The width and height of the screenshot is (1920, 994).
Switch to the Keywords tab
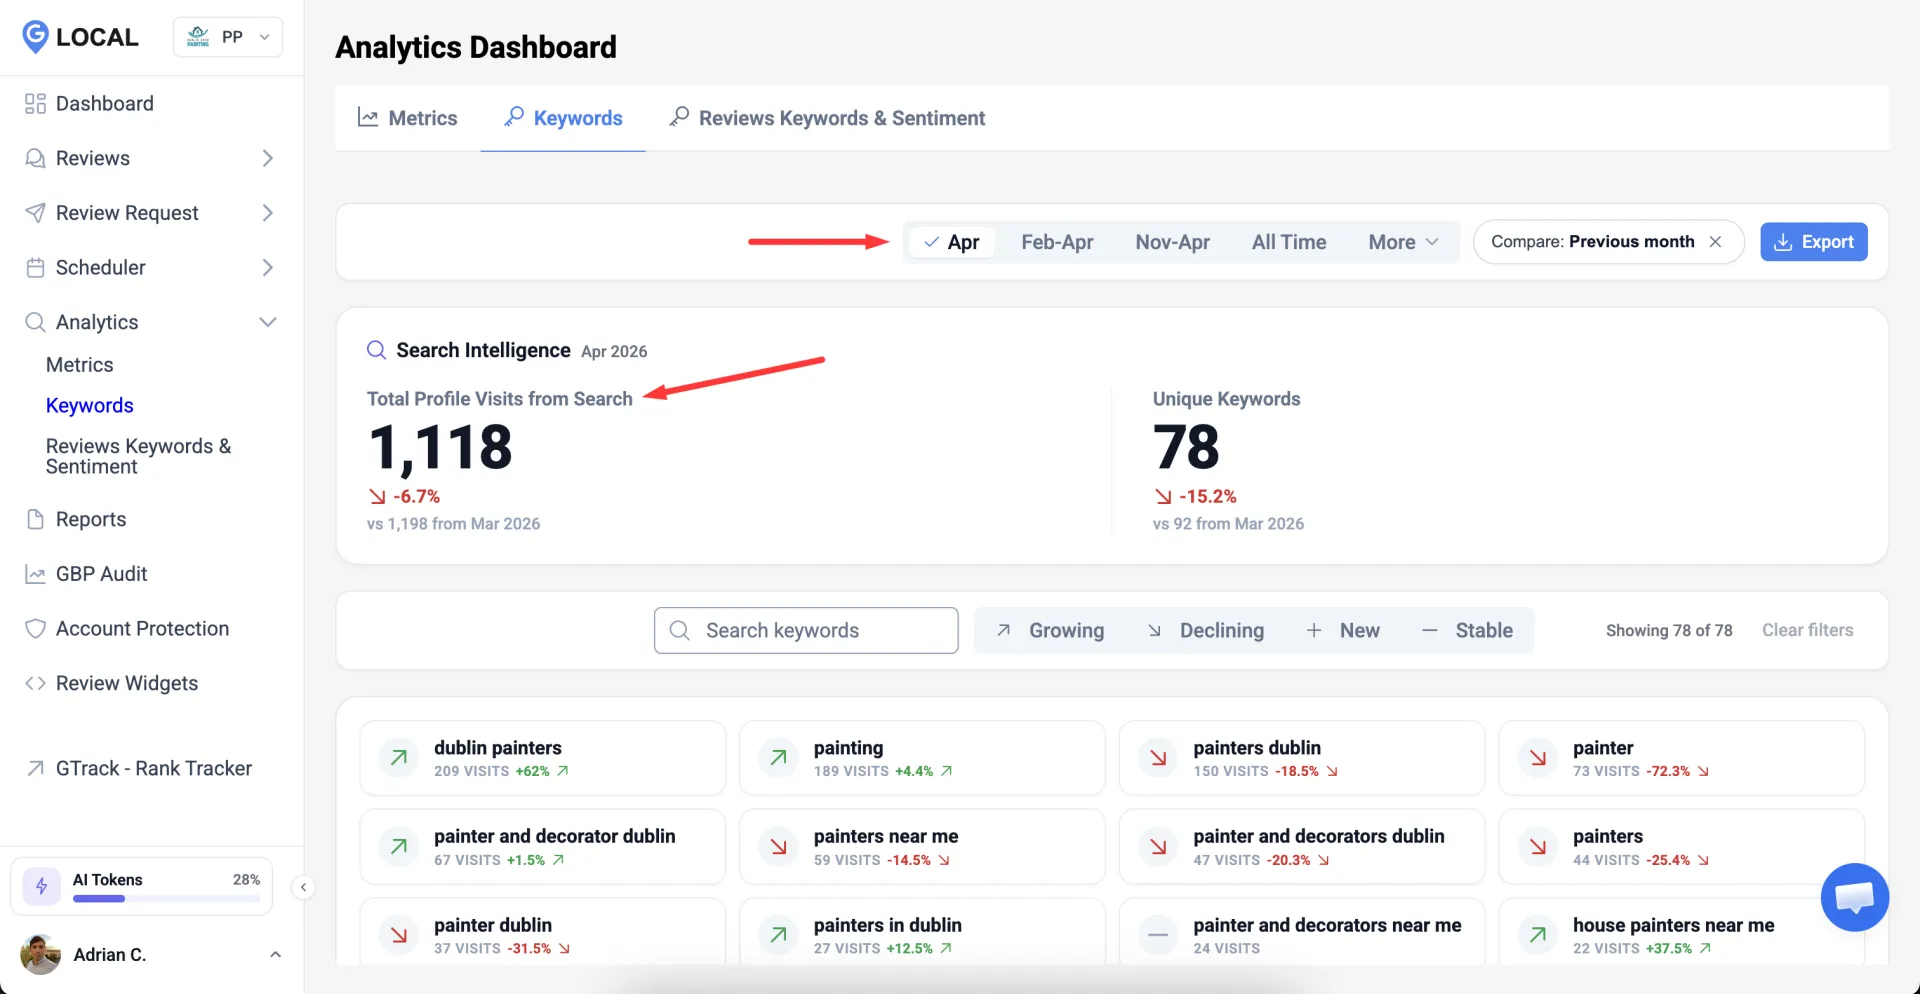563,118
